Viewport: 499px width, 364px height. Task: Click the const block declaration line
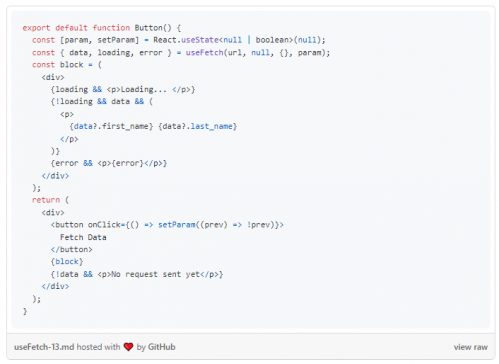click(67, 65)
